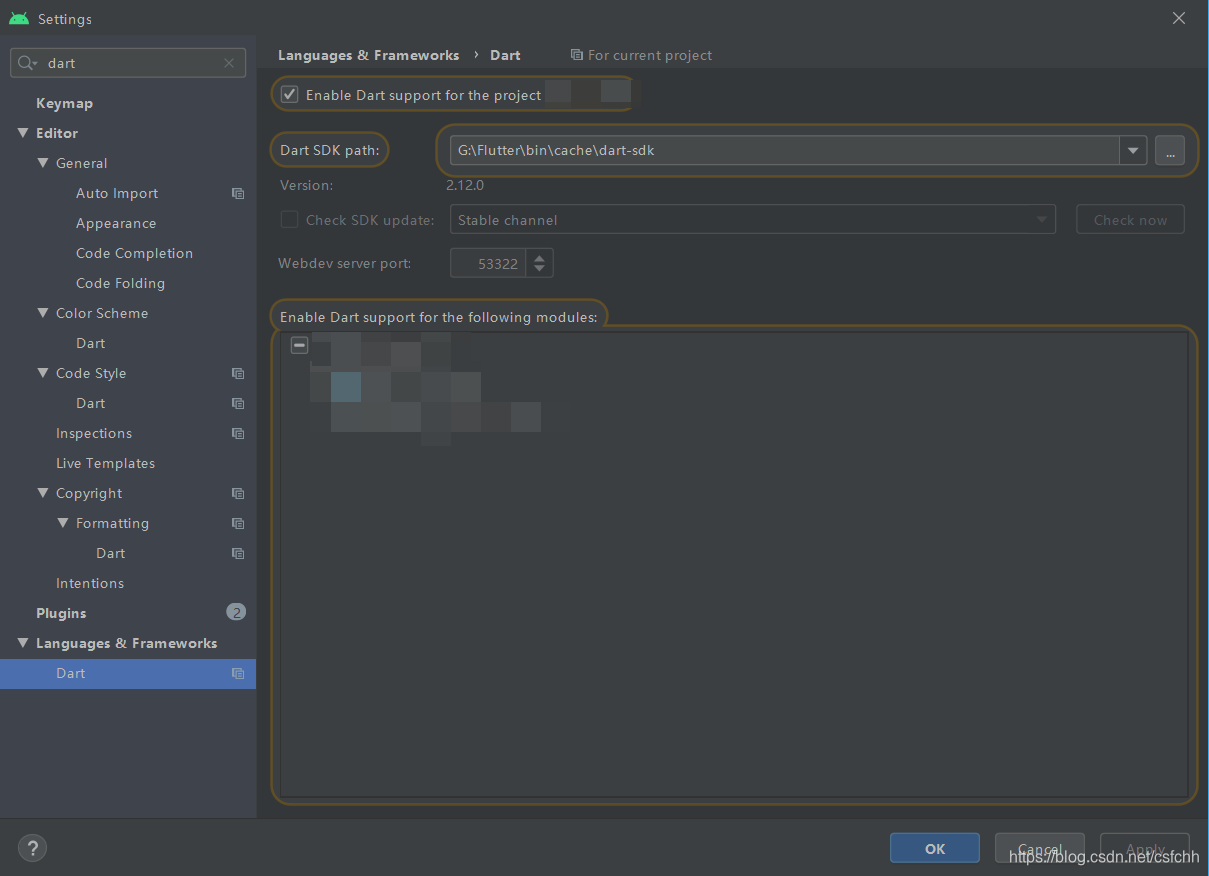The width and height of the screenshot is (1209, 876).
Task: Collapse the Color Scheme node
Action: click(x=43, y=313)
